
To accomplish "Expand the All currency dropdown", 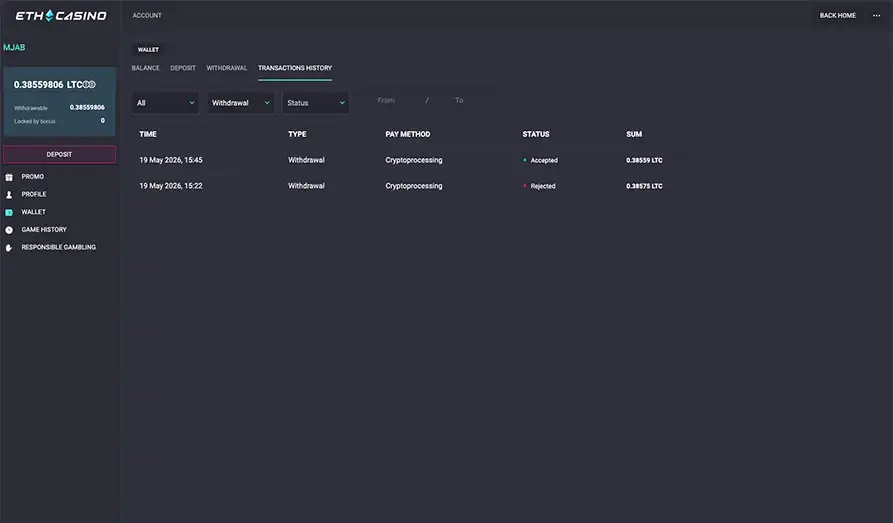I will (x=165, y=103).
